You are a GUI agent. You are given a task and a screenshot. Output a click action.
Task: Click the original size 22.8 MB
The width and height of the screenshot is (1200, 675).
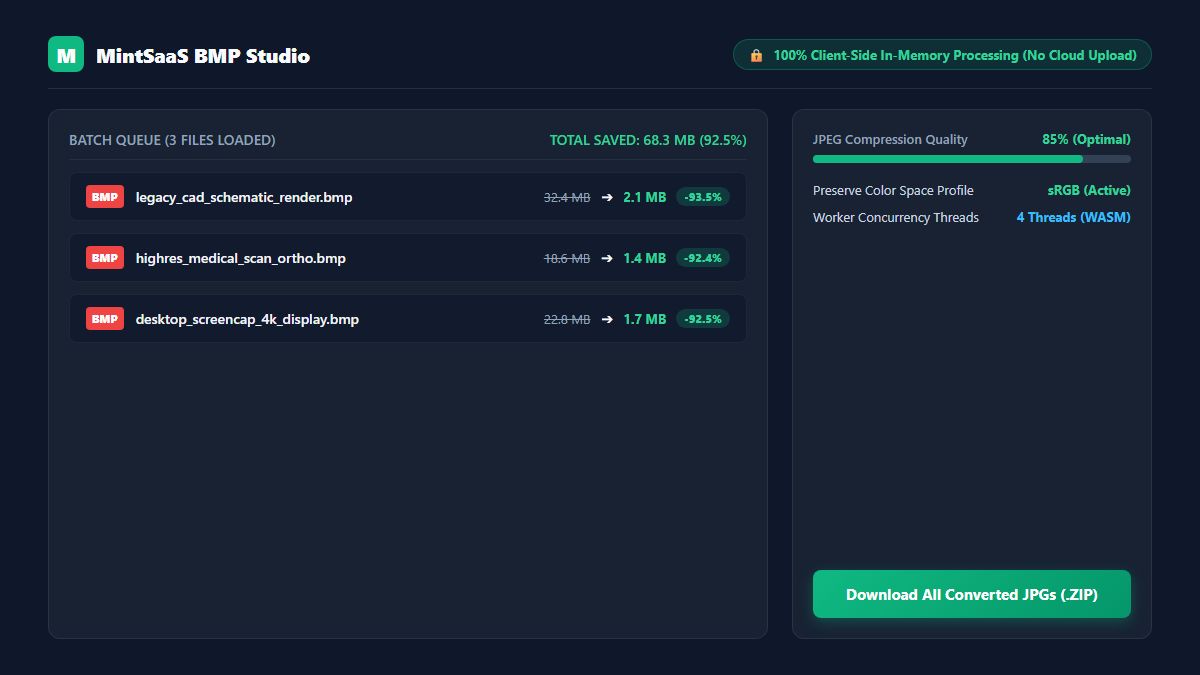(x=567, y=320)
